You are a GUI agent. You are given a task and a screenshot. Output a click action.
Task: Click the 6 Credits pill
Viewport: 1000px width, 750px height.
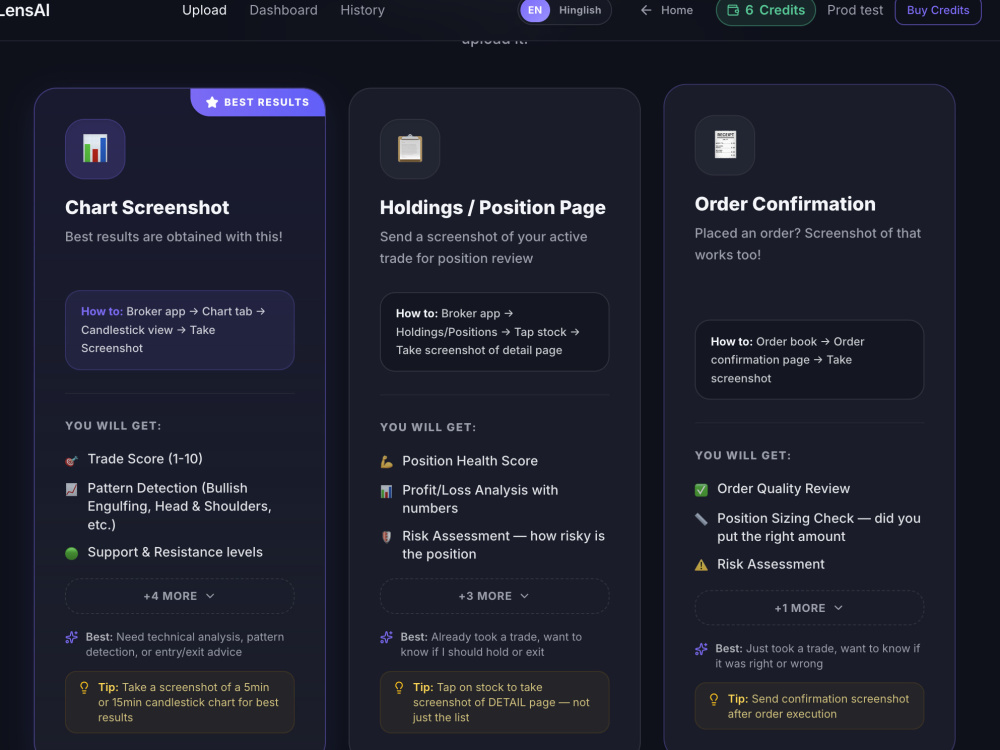click(x=765, y=10)
